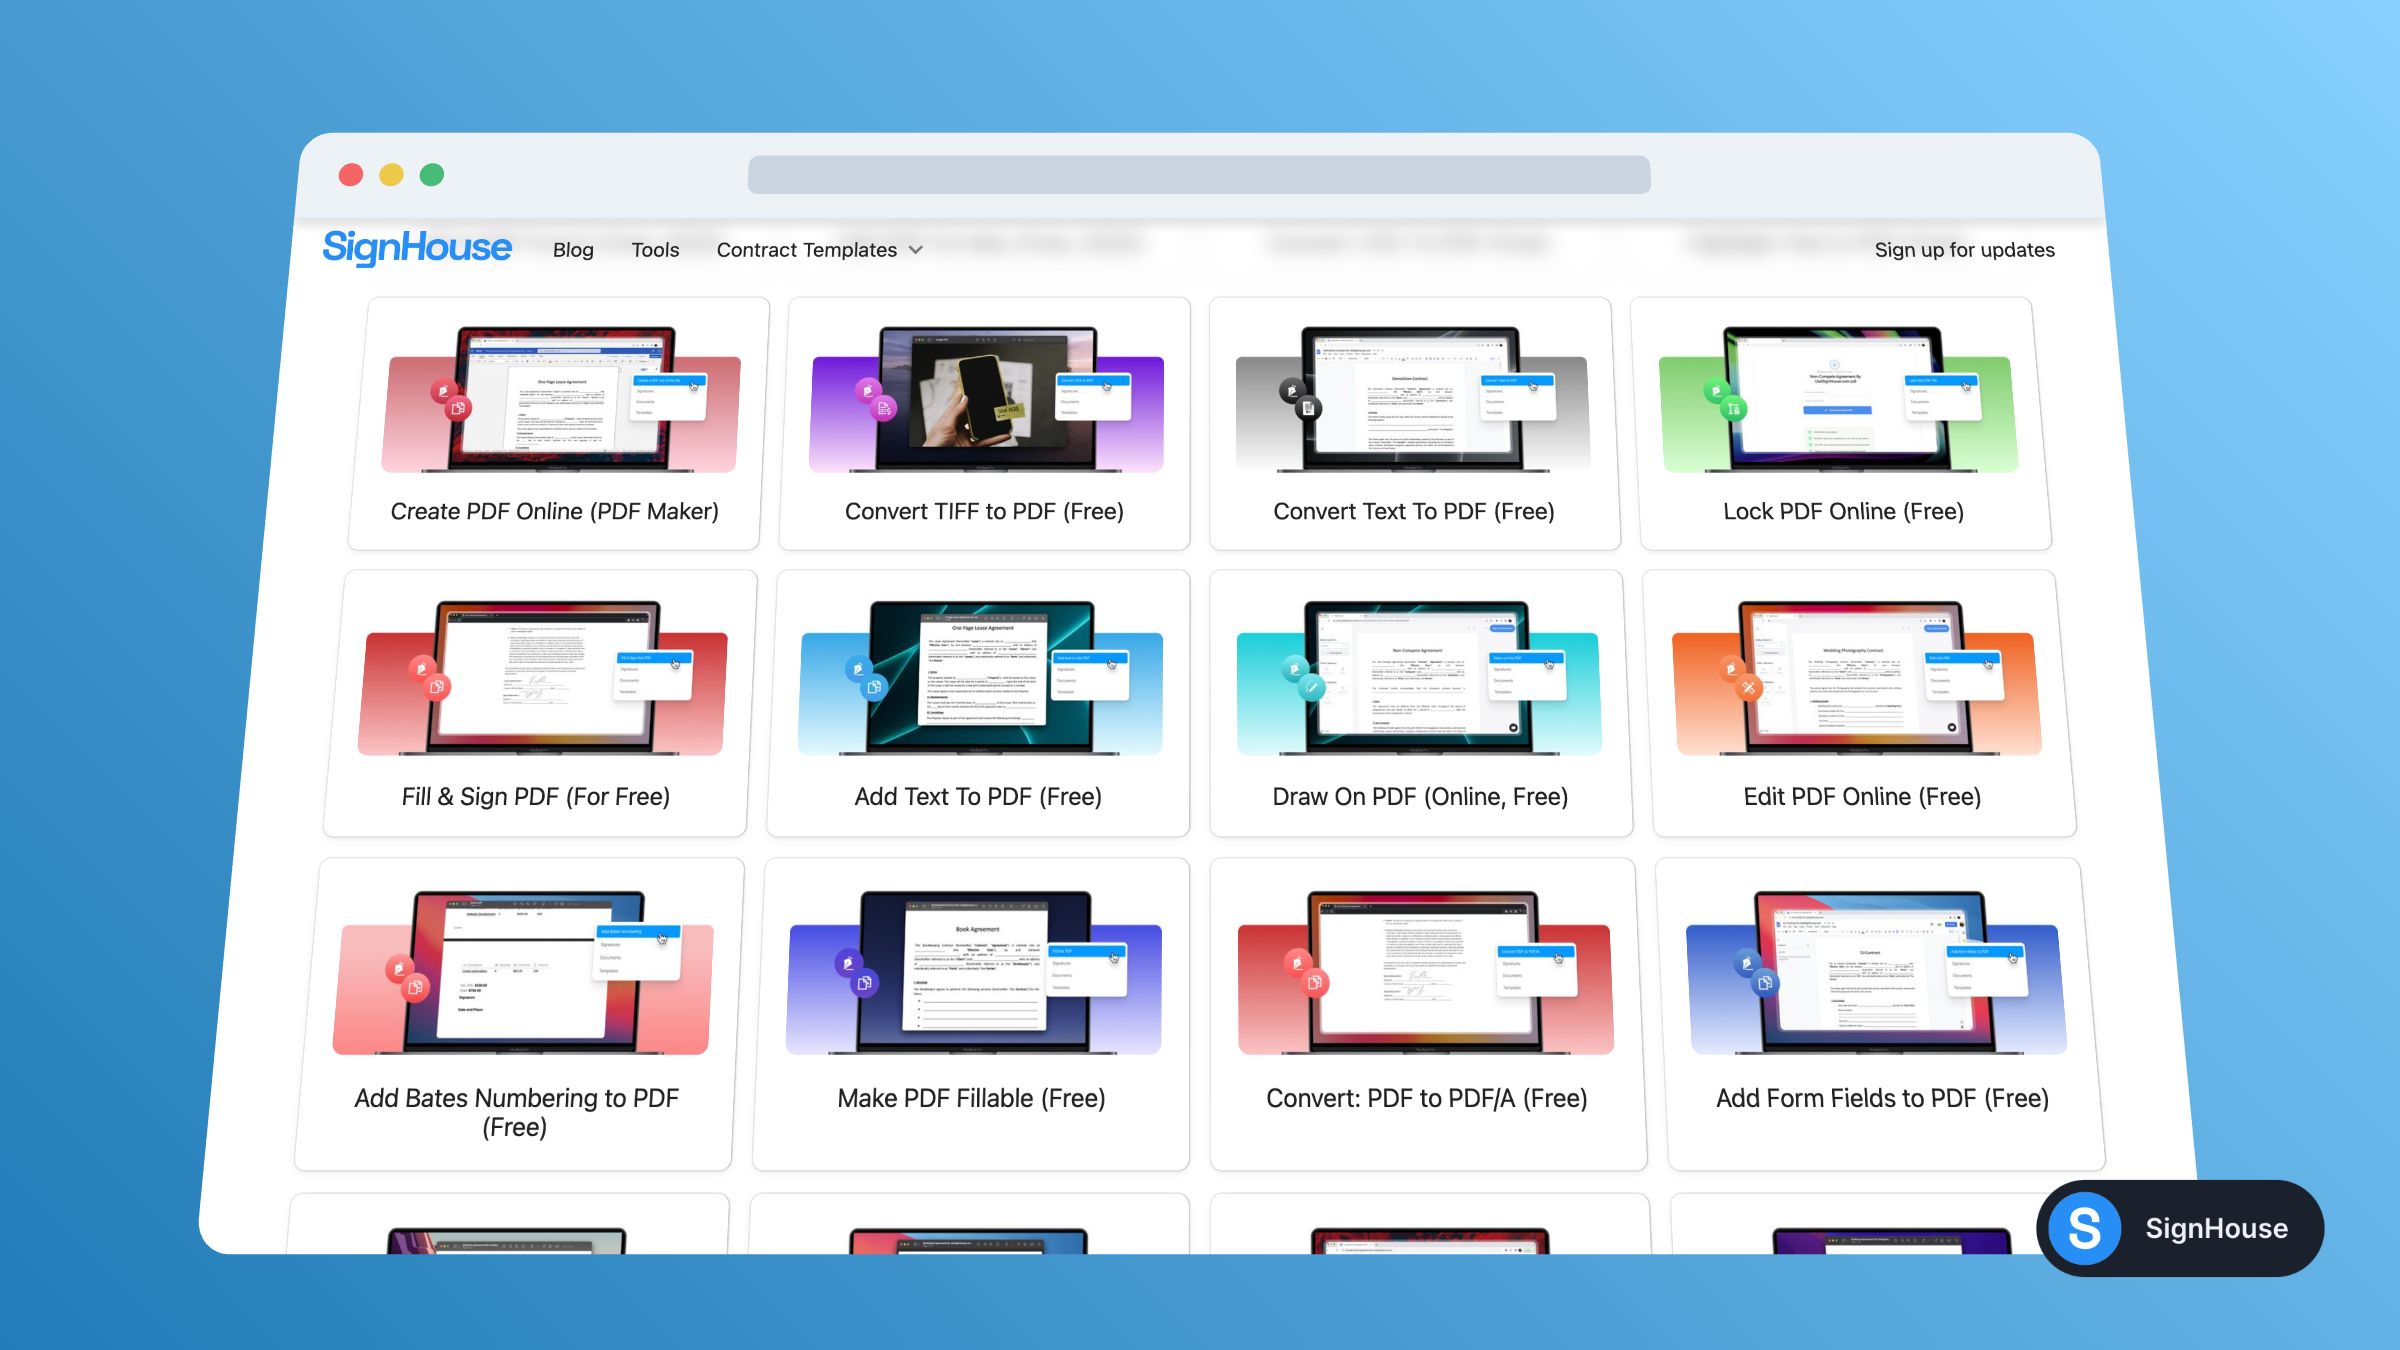The image size is (2400, 1350).
Task: Click the Convert Text To PDF thumbnail
Action: 1412,400
